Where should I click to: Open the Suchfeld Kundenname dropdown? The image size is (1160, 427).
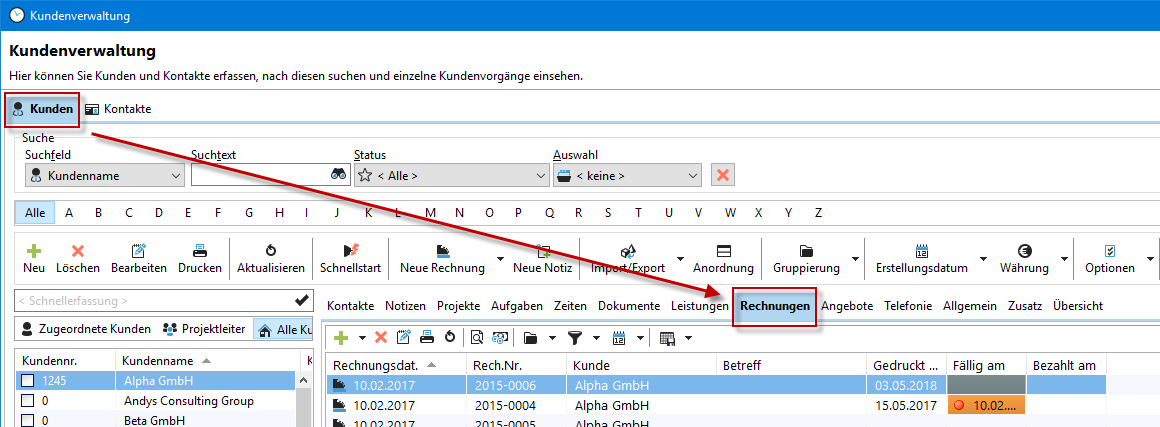(x=105, y=175)
